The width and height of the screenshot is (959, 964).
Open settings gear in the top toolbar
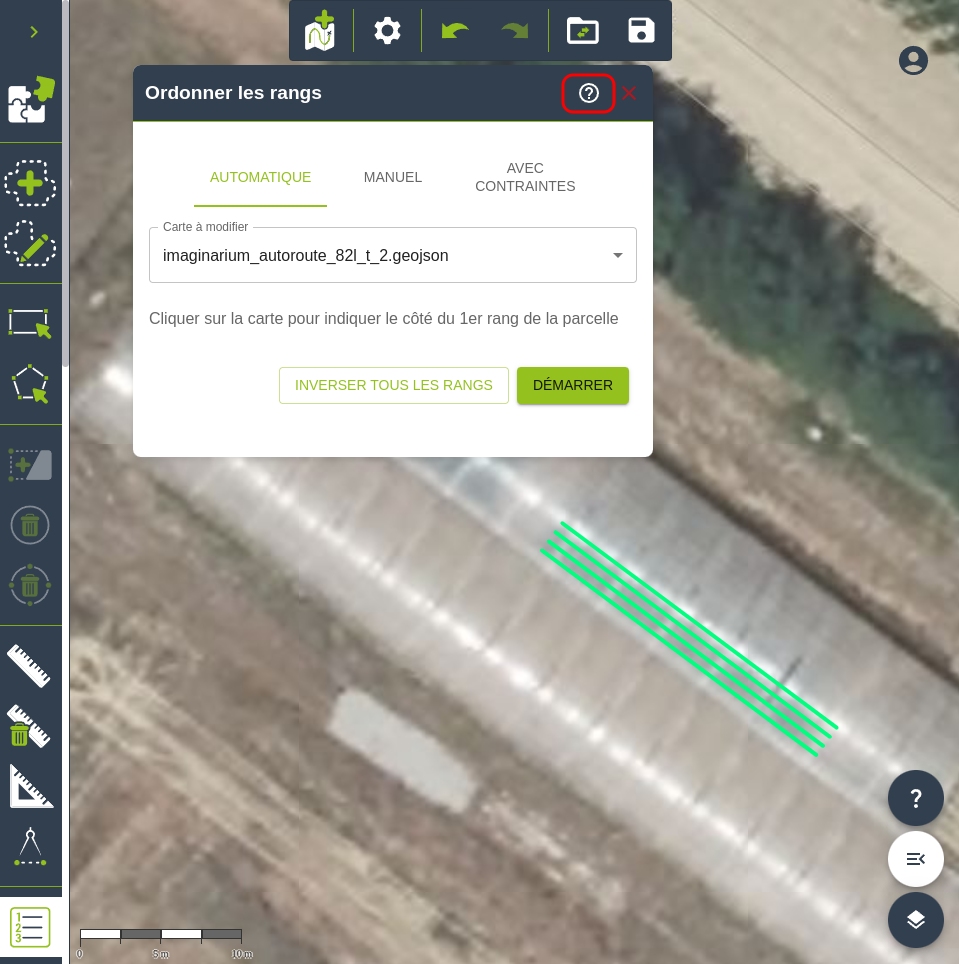tap(387, 30)
